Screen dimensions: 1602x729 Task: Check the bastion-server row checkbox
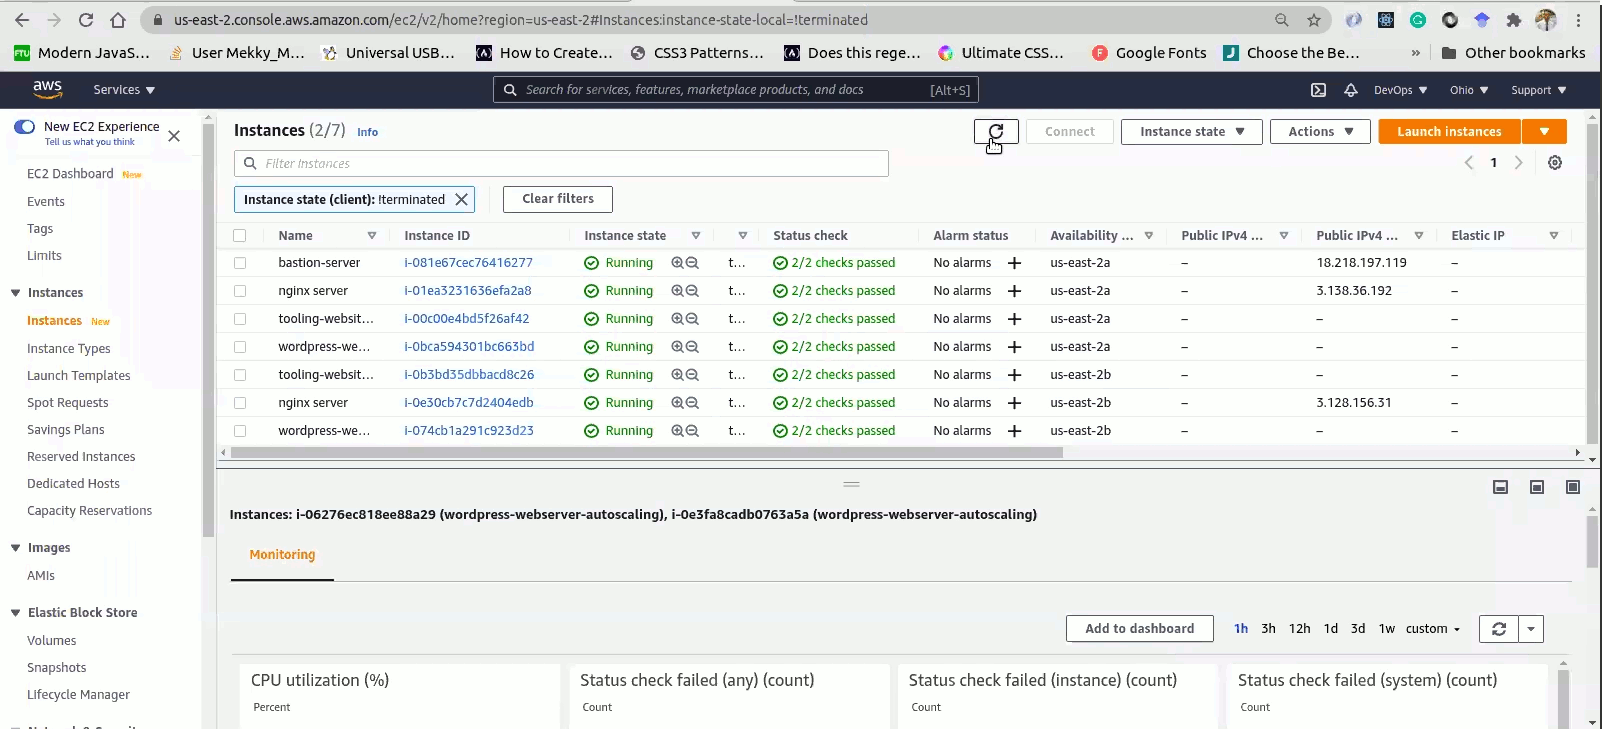(x=240, y=263)
